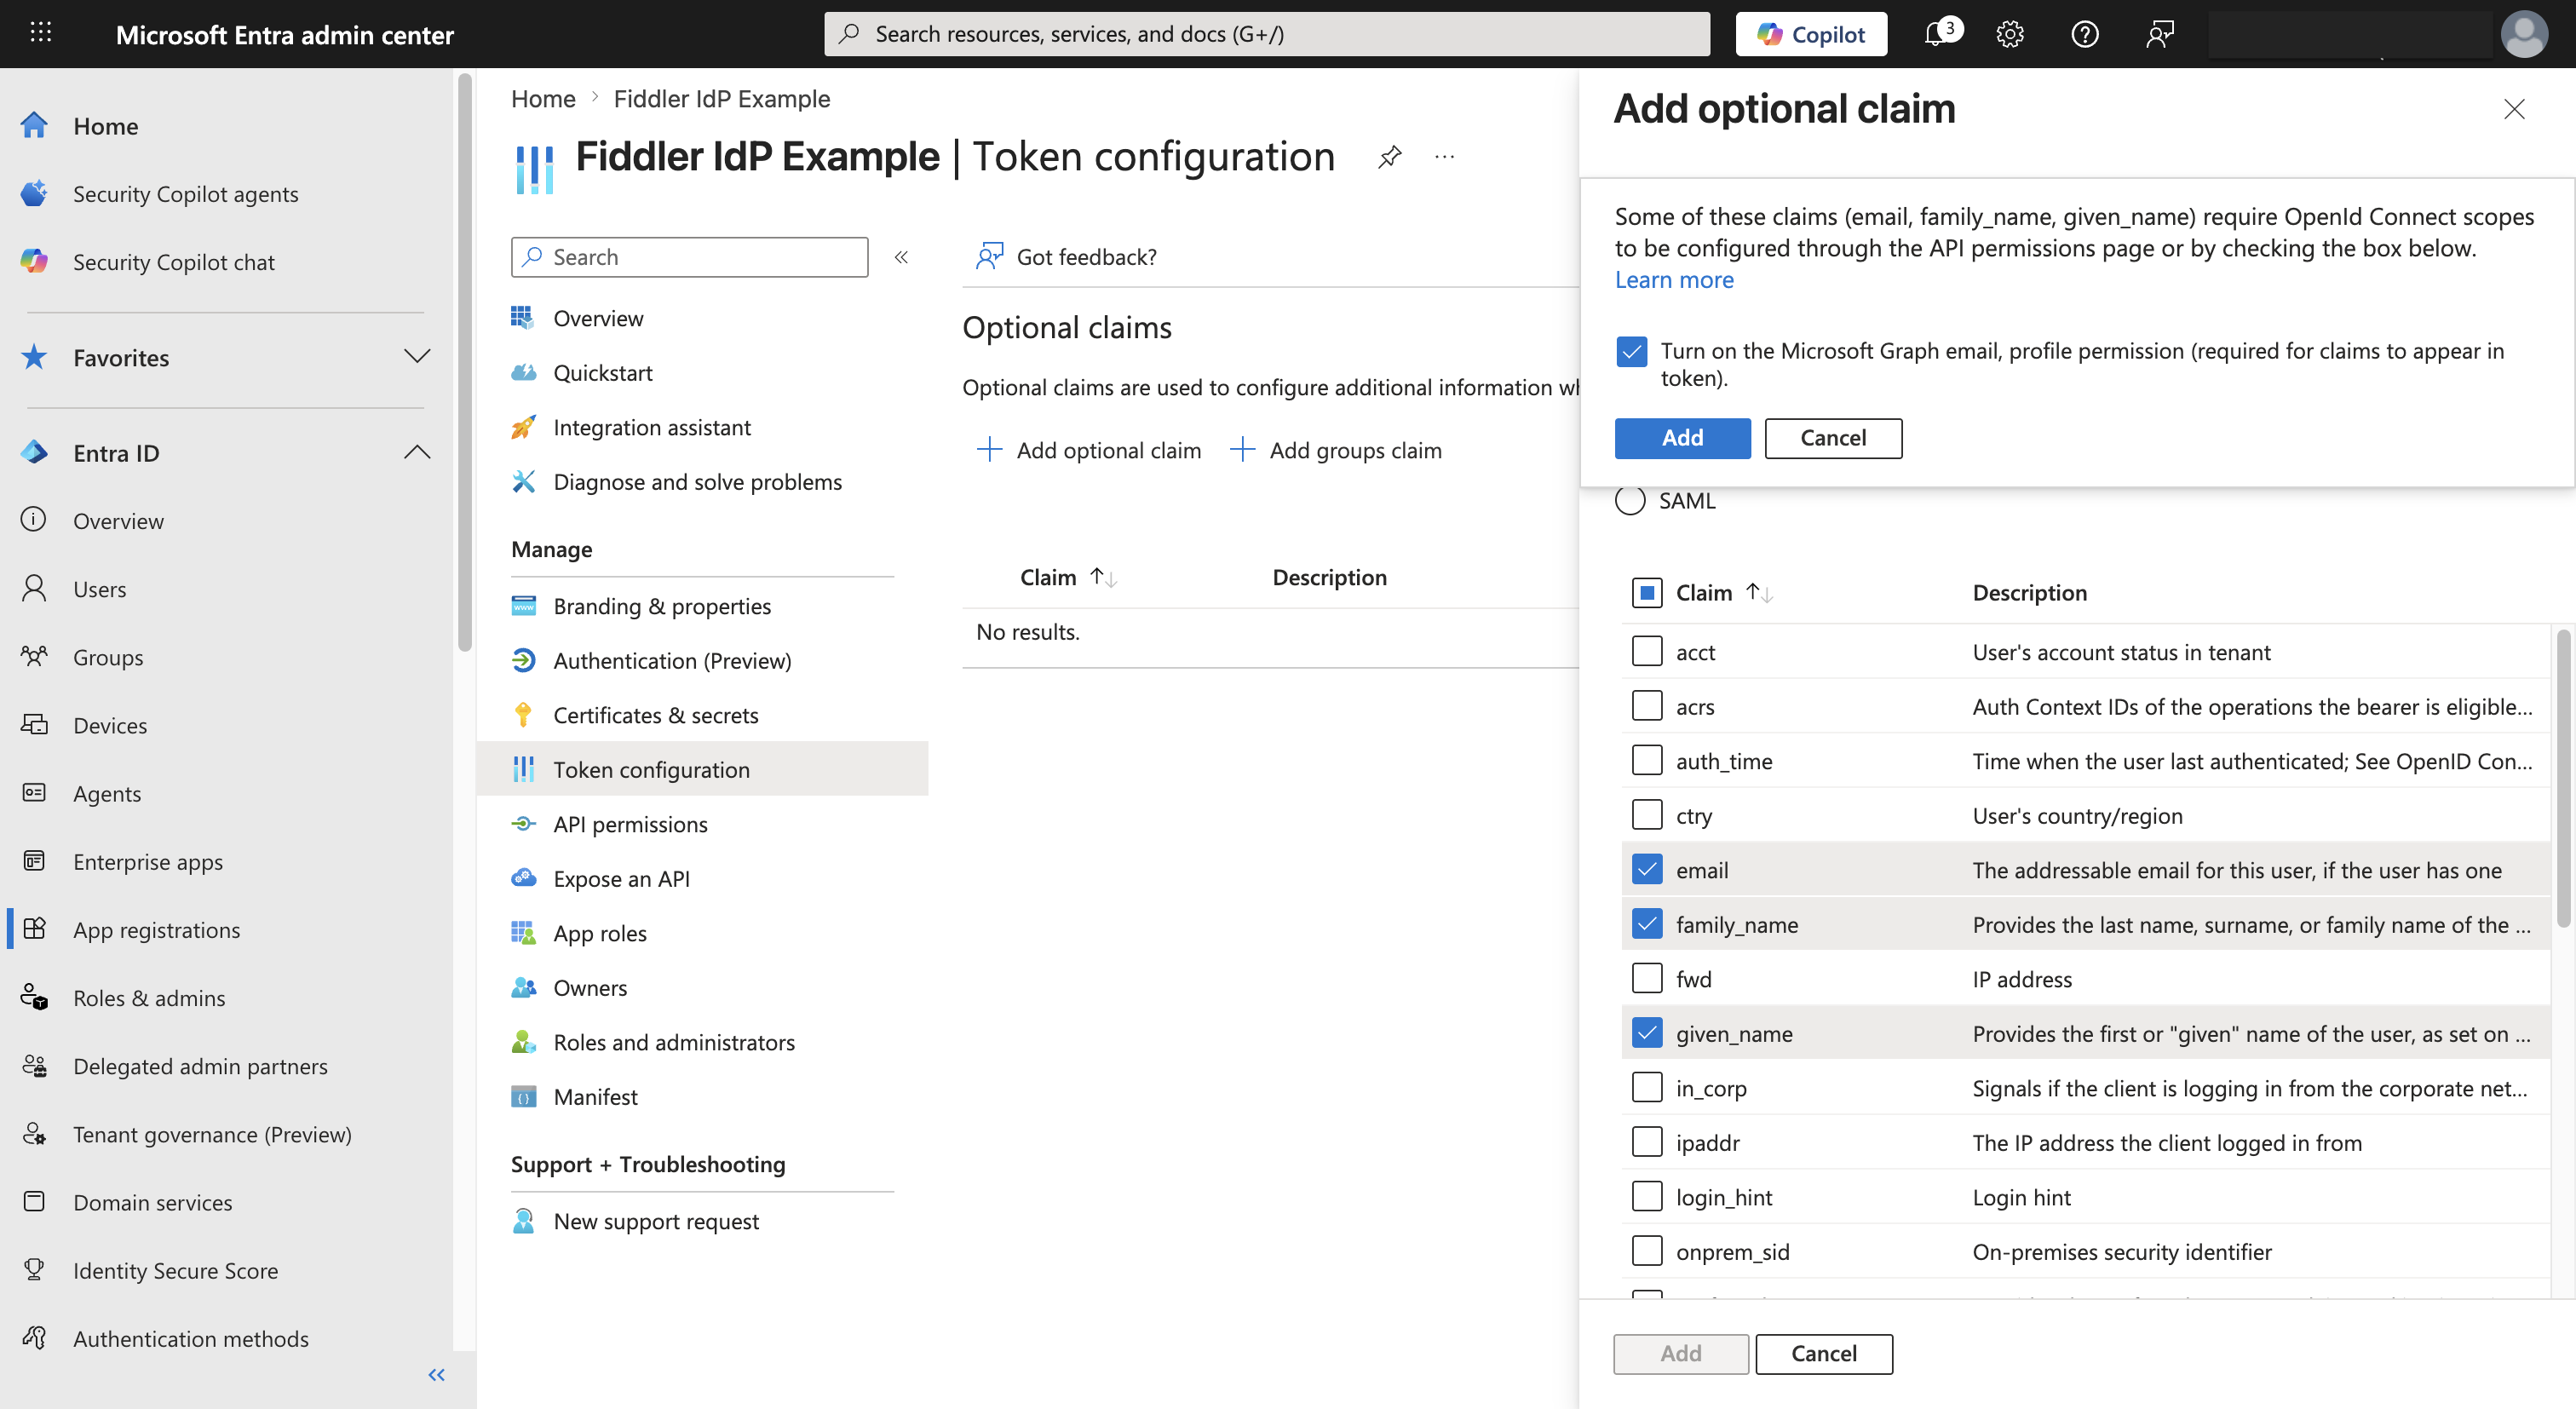Screen dimensions: 2576x1409
Task: Click Cancel in the permission popup
Action: click(x=1833, y=438)
